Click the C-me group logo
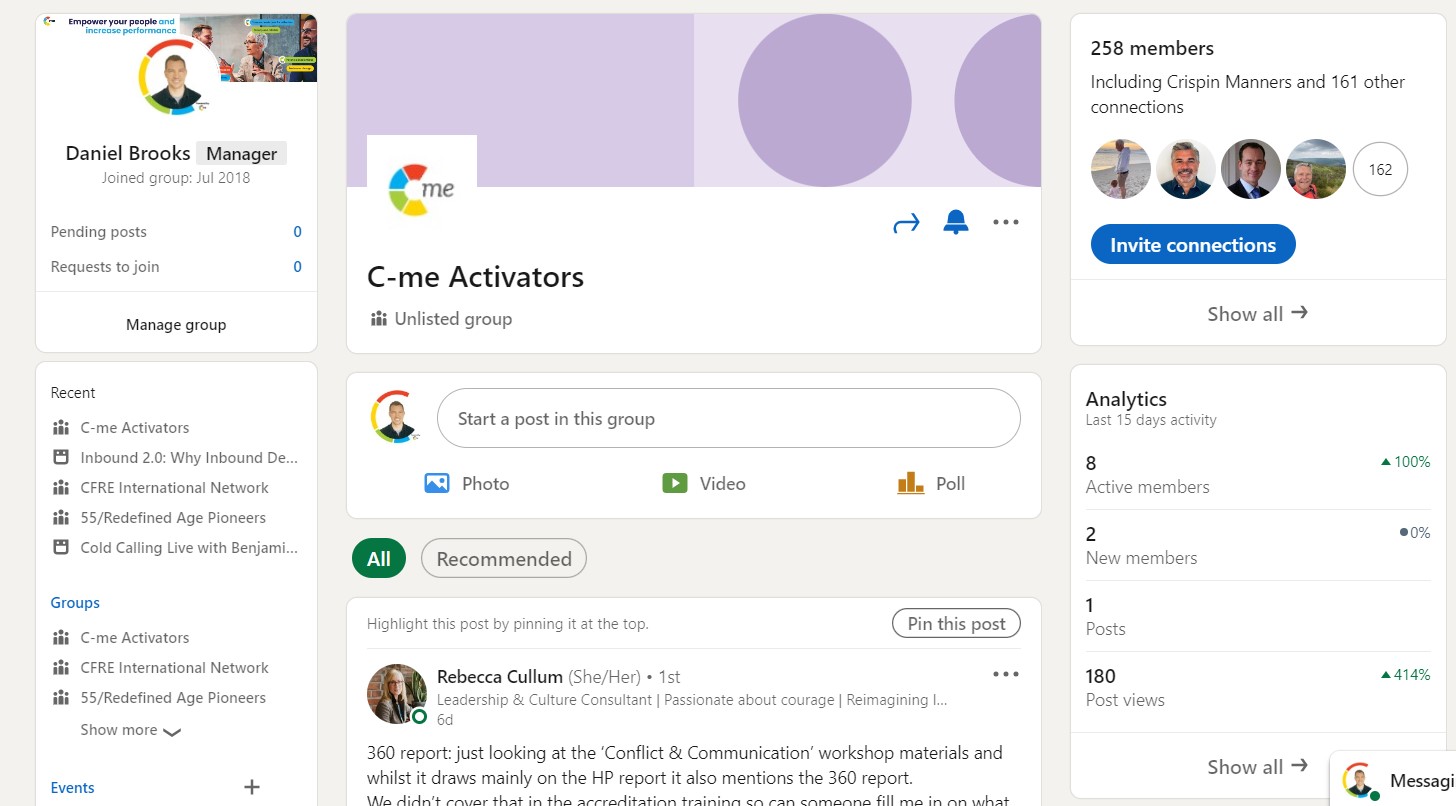 click(x=422, y=190)
